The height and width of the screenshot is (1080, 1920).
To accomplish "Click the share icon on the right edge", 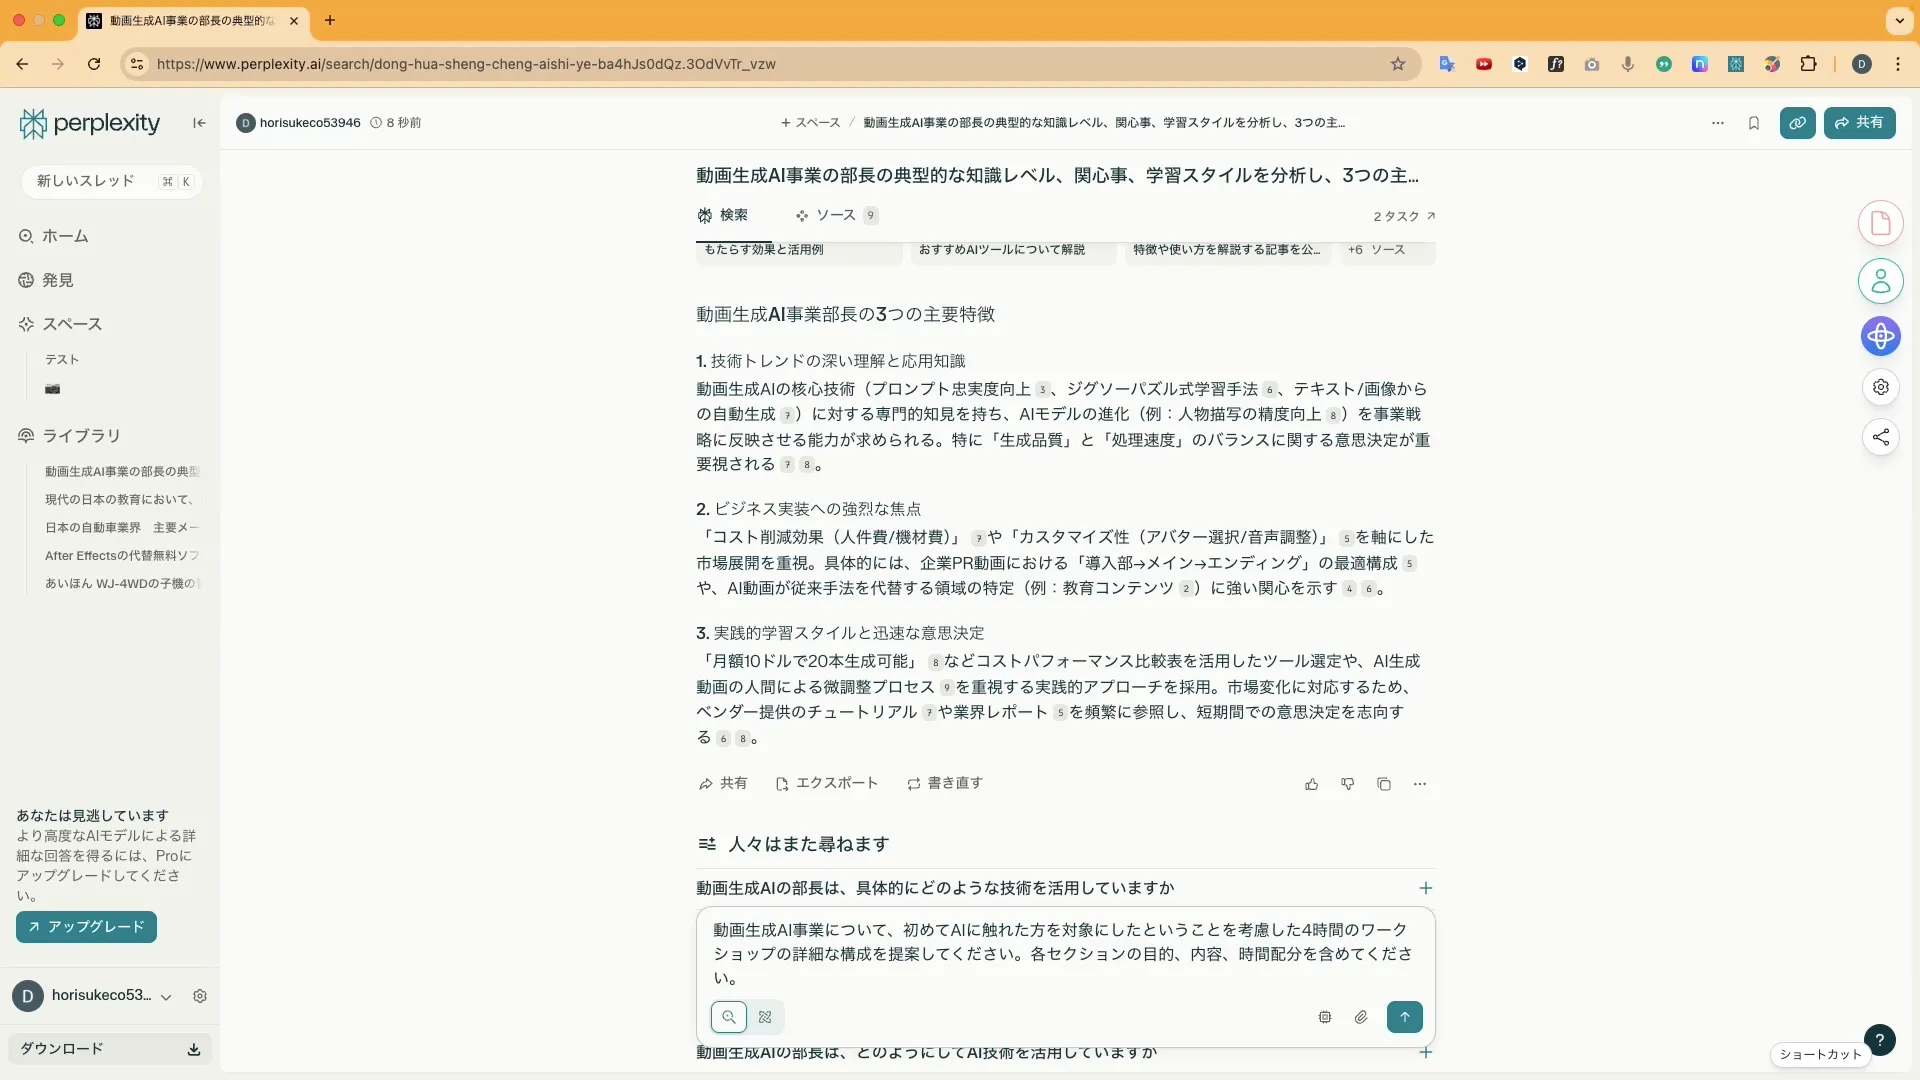I will tap(1881, 437).
